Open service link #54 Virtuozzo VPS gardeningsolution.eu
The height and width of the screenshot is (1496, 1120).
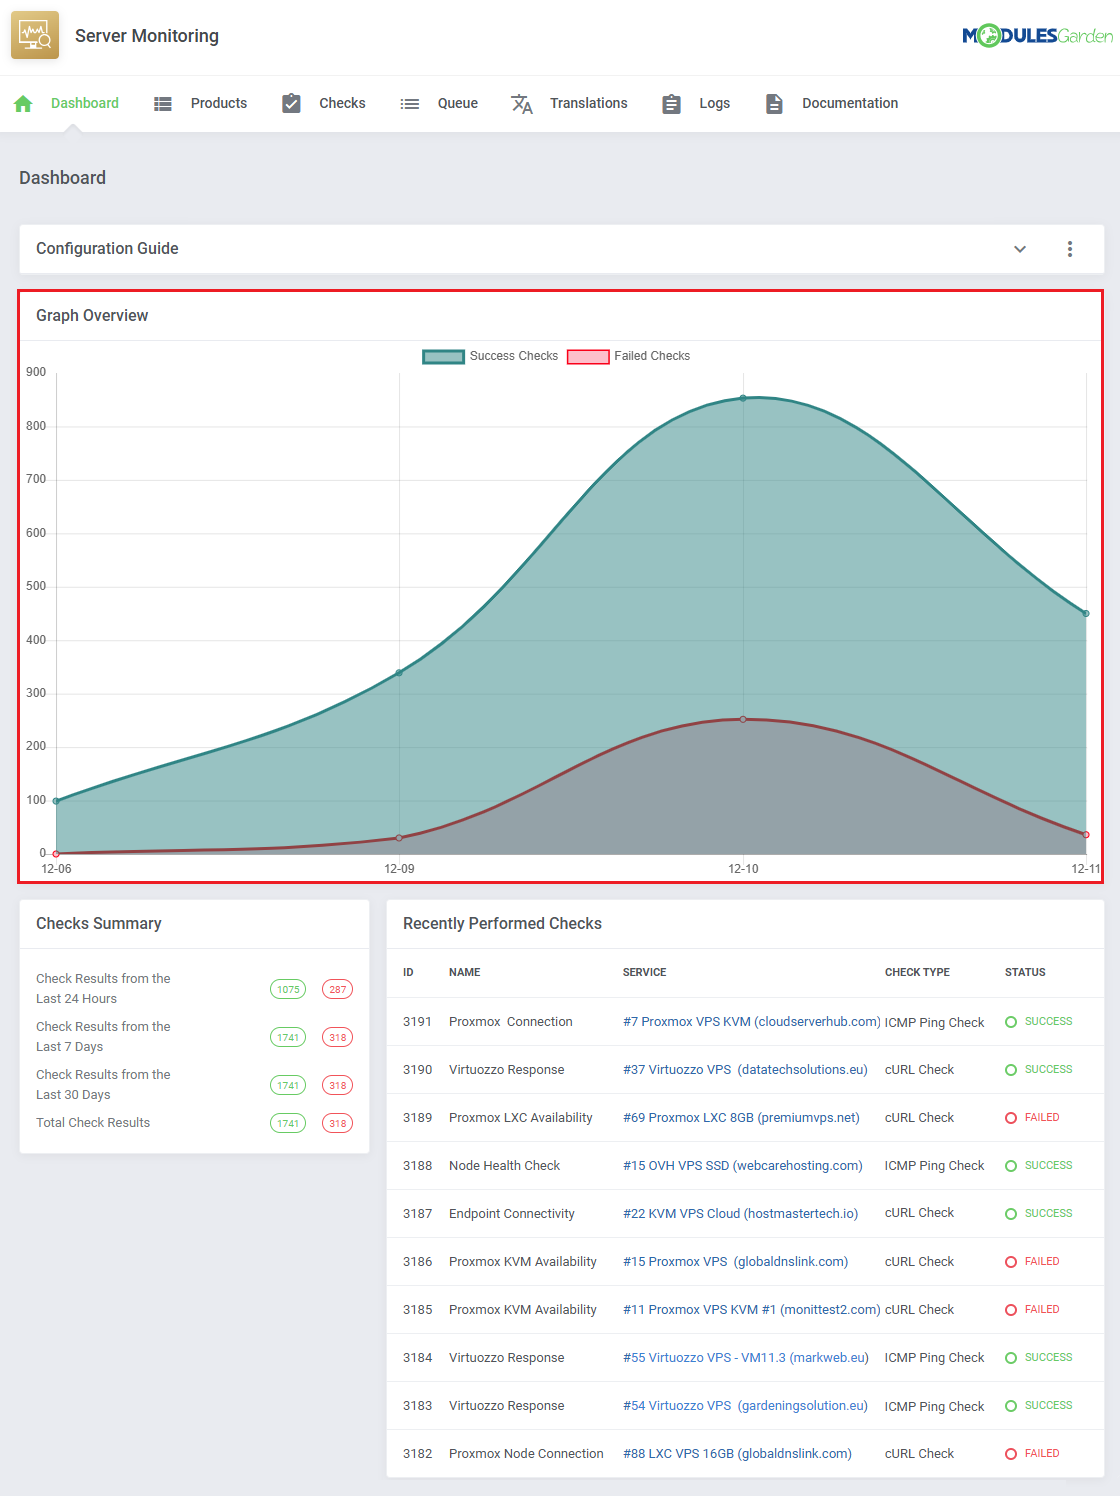pos(745,1406)
